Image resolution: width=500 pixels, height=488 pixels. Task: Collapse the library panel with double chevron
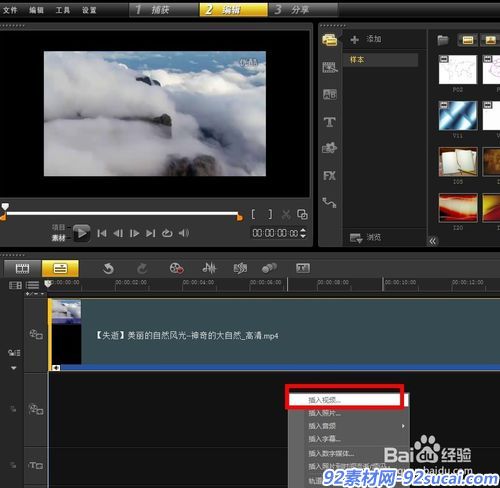[x=433, y=241]
